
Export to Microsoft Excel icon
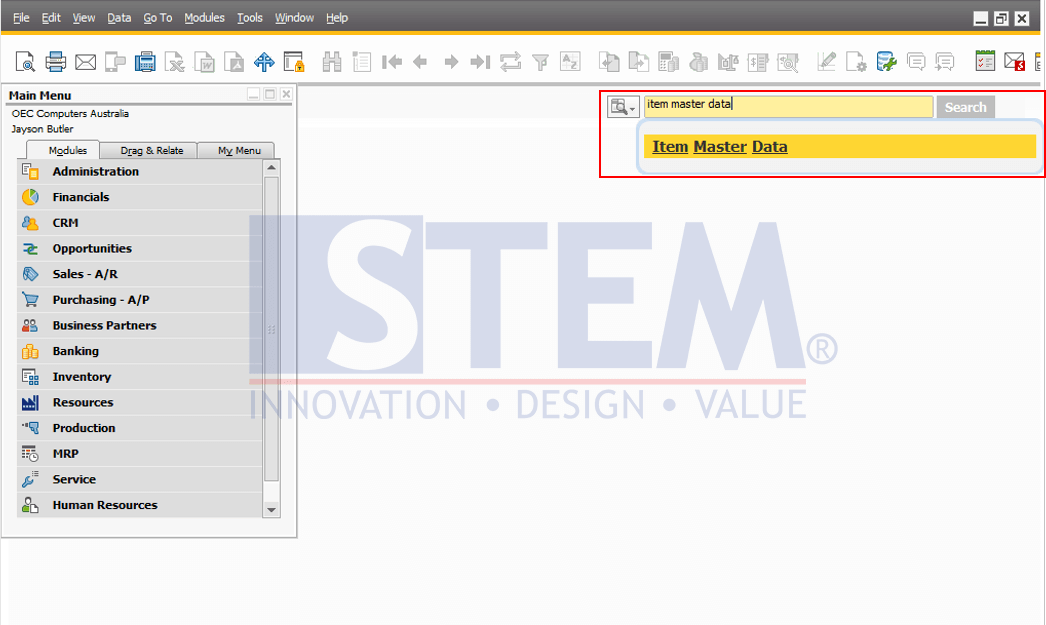click(x=175, y=62)
